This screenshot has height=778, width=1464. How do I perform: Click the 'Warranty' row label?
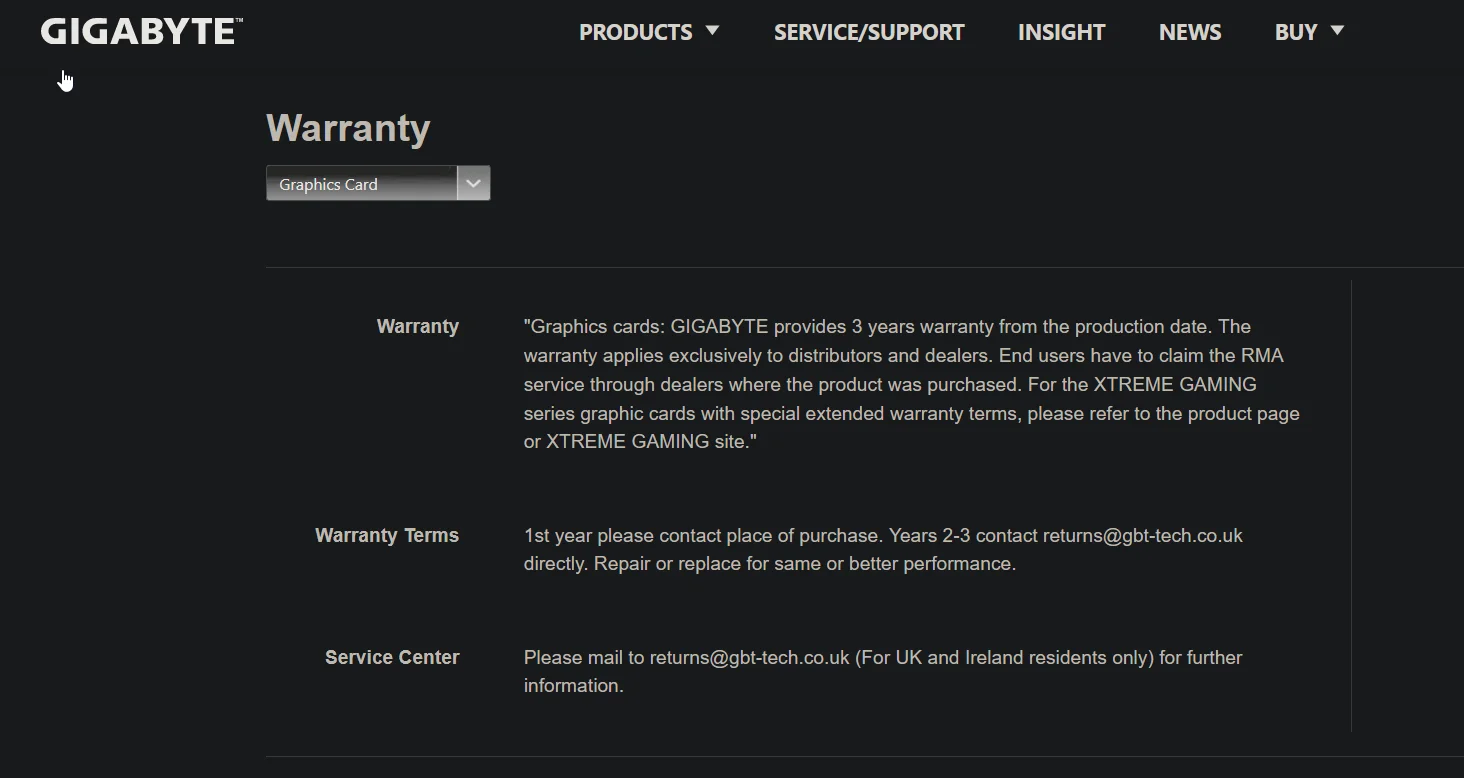tap(418, 326)
